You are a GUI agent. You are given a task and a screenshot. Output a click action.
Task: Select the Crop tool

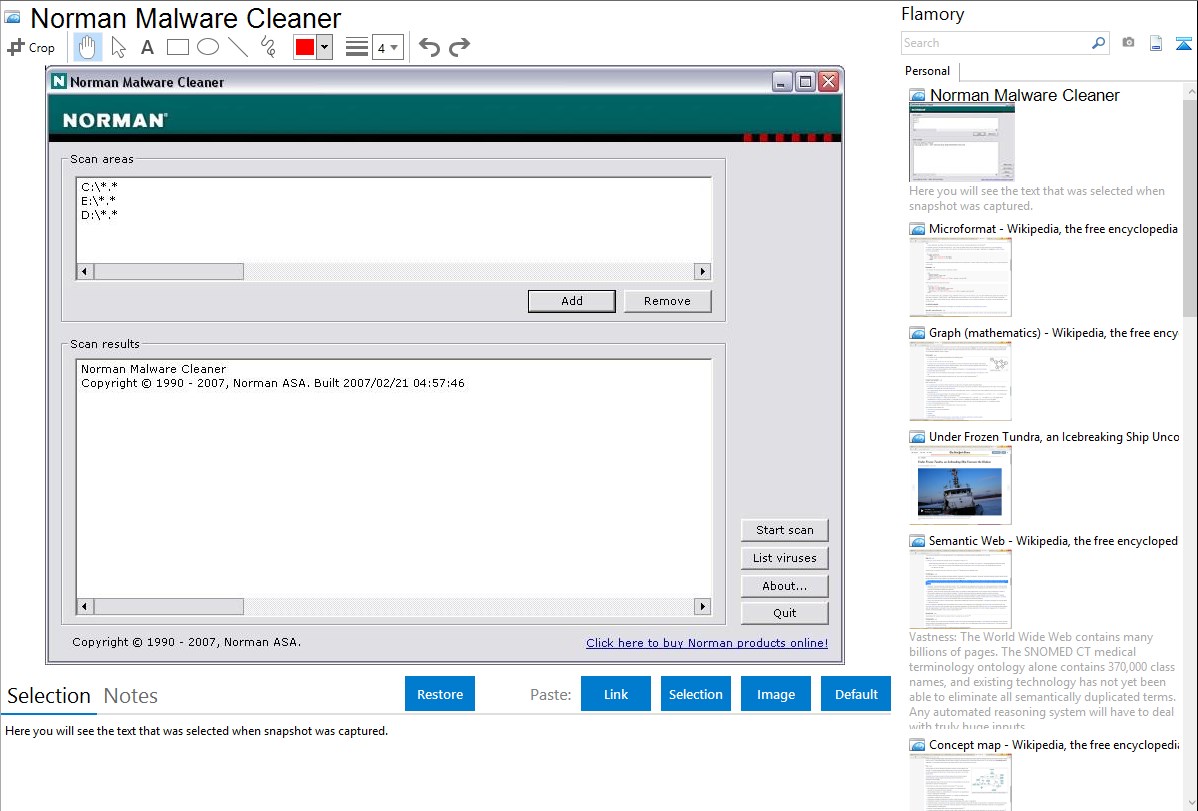pos(31,47)
